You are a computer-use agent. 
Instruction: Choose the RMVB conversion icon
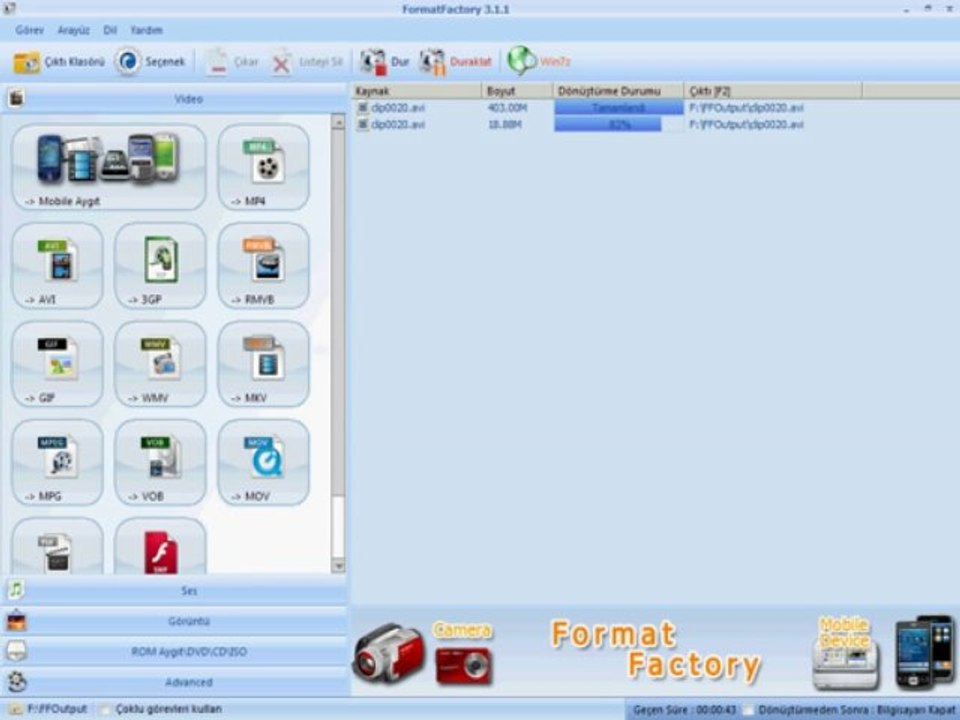point(263,266)
